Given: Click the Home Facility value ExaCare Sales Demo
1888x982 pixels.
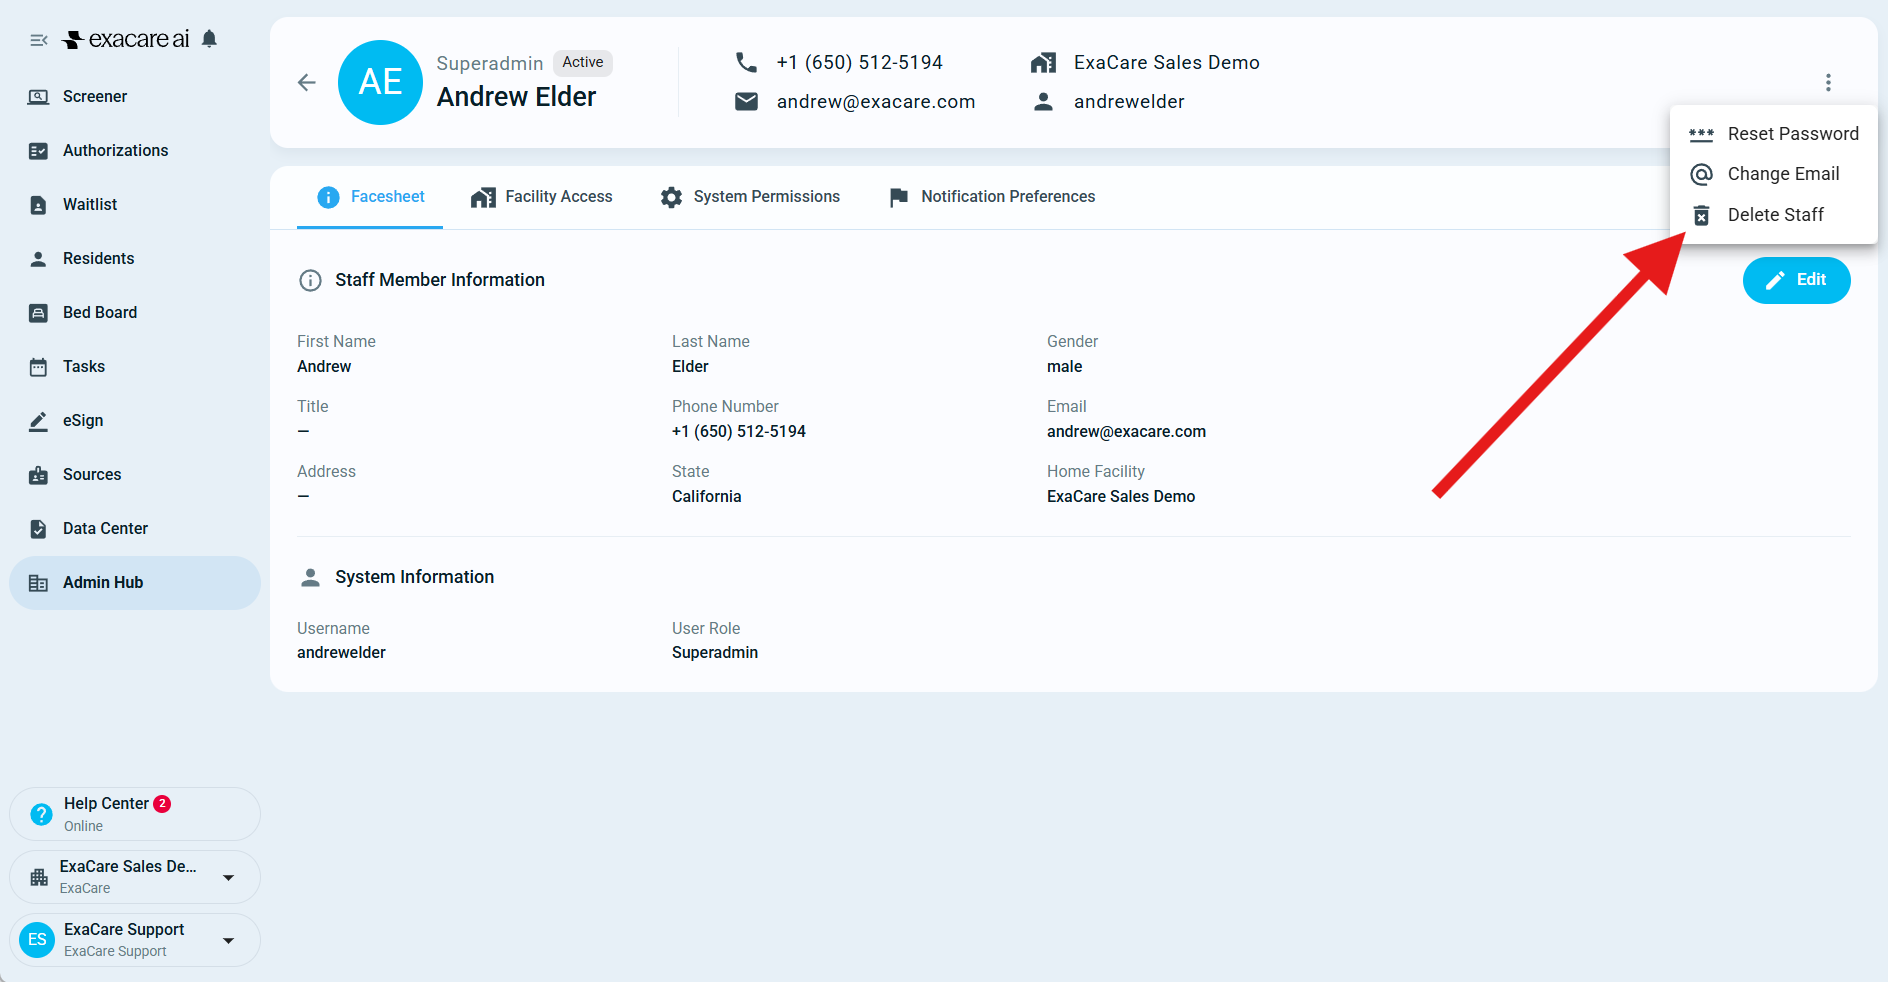Looking at the screenshot, I should (x=1120, y=497).
